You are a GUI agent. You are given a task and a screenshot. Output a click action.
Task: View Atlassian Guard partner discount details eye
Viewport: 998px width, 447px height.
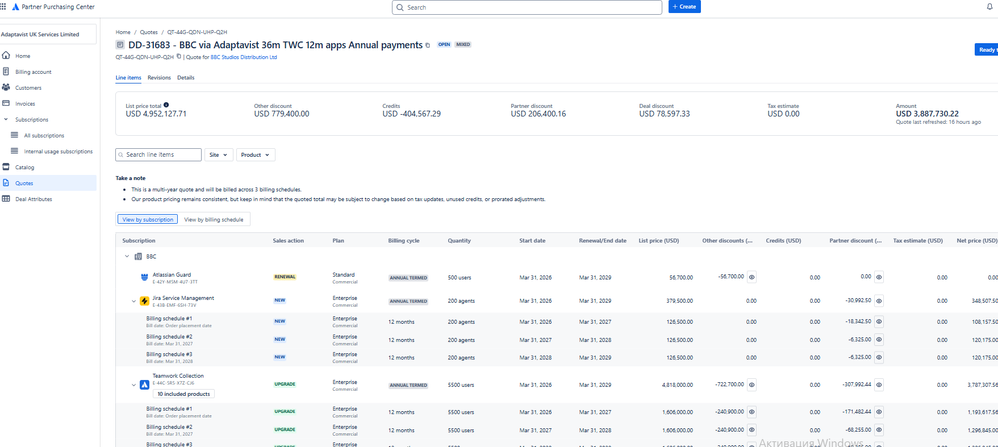(879, 278)
